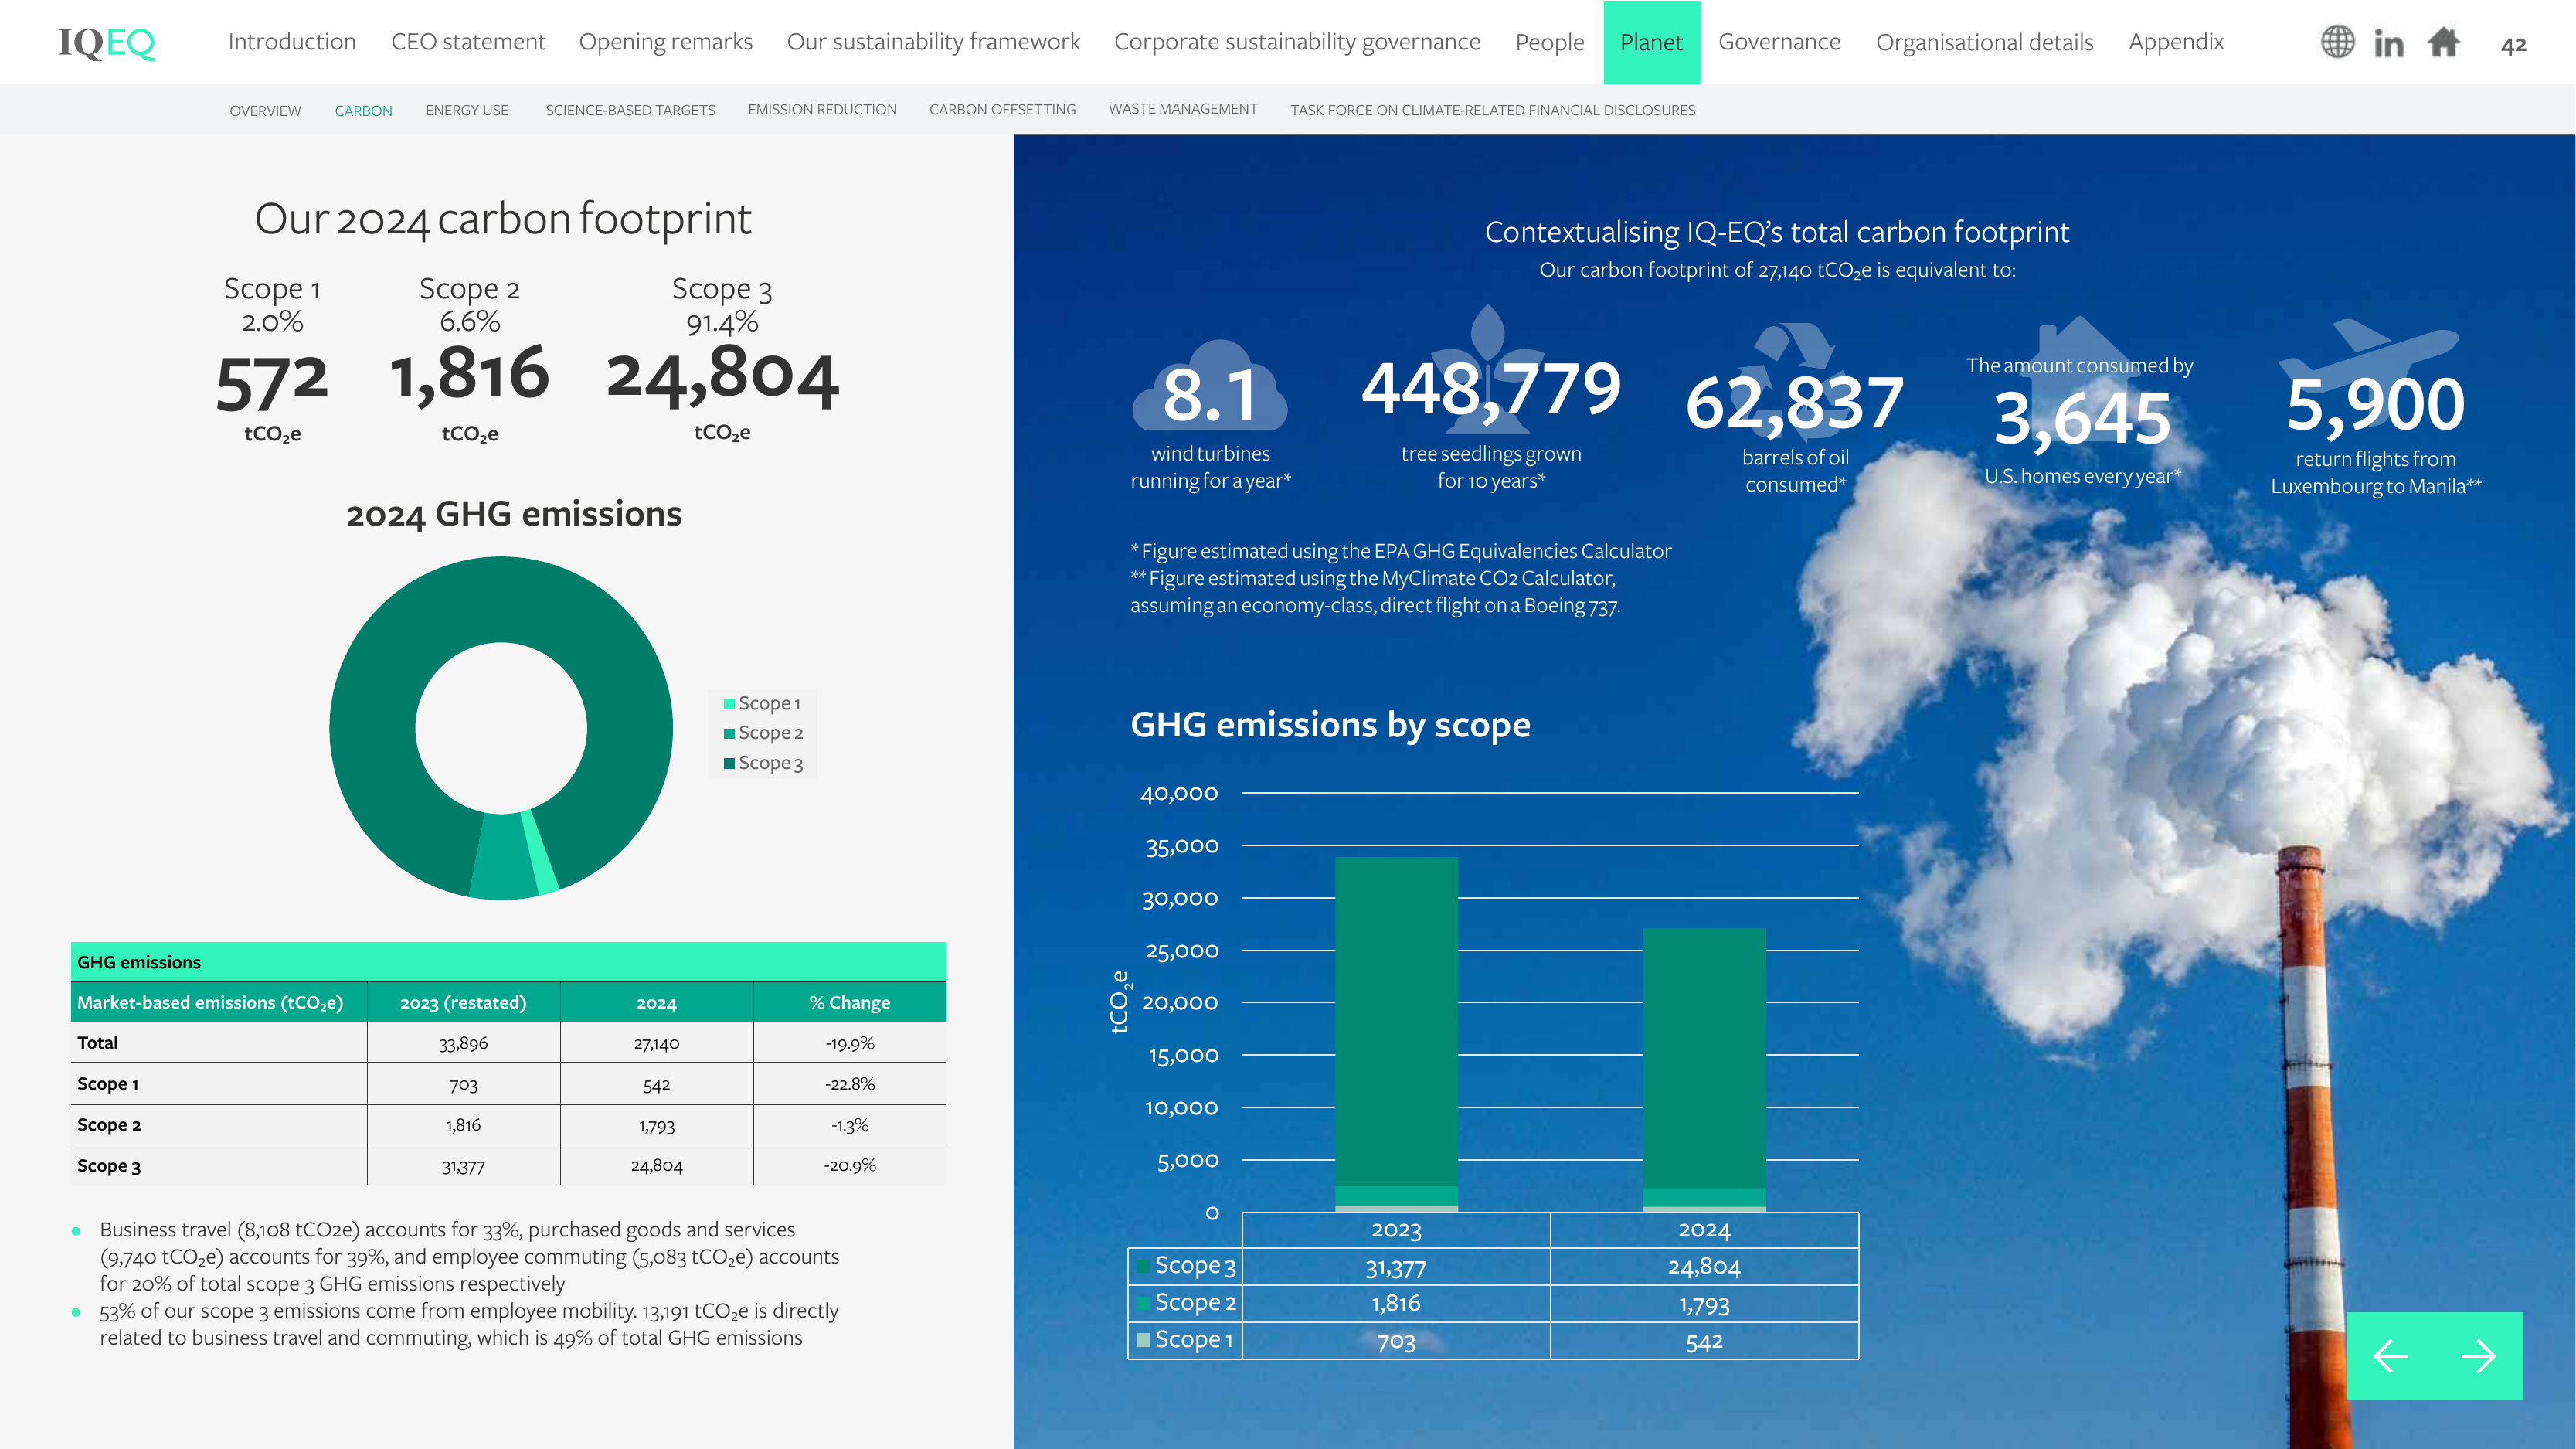
Task: Go to Opening remarks
Action: [666, 42]
